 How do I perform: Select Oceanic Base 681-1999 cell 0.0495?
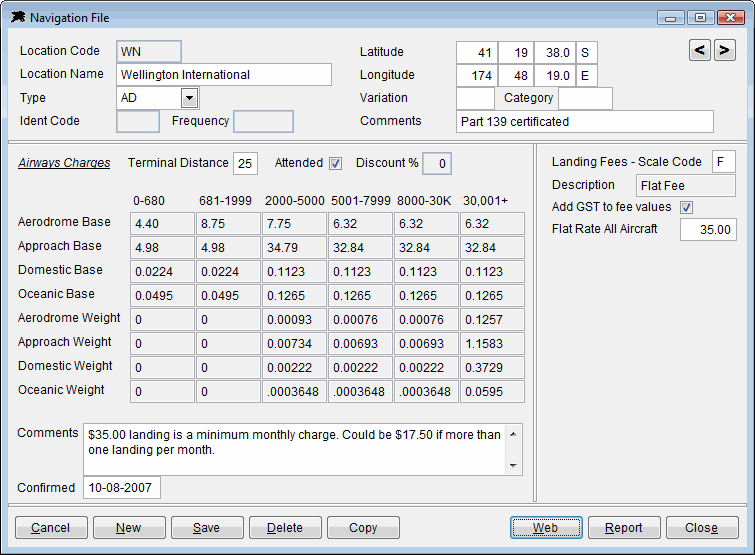tap(228, 296)
